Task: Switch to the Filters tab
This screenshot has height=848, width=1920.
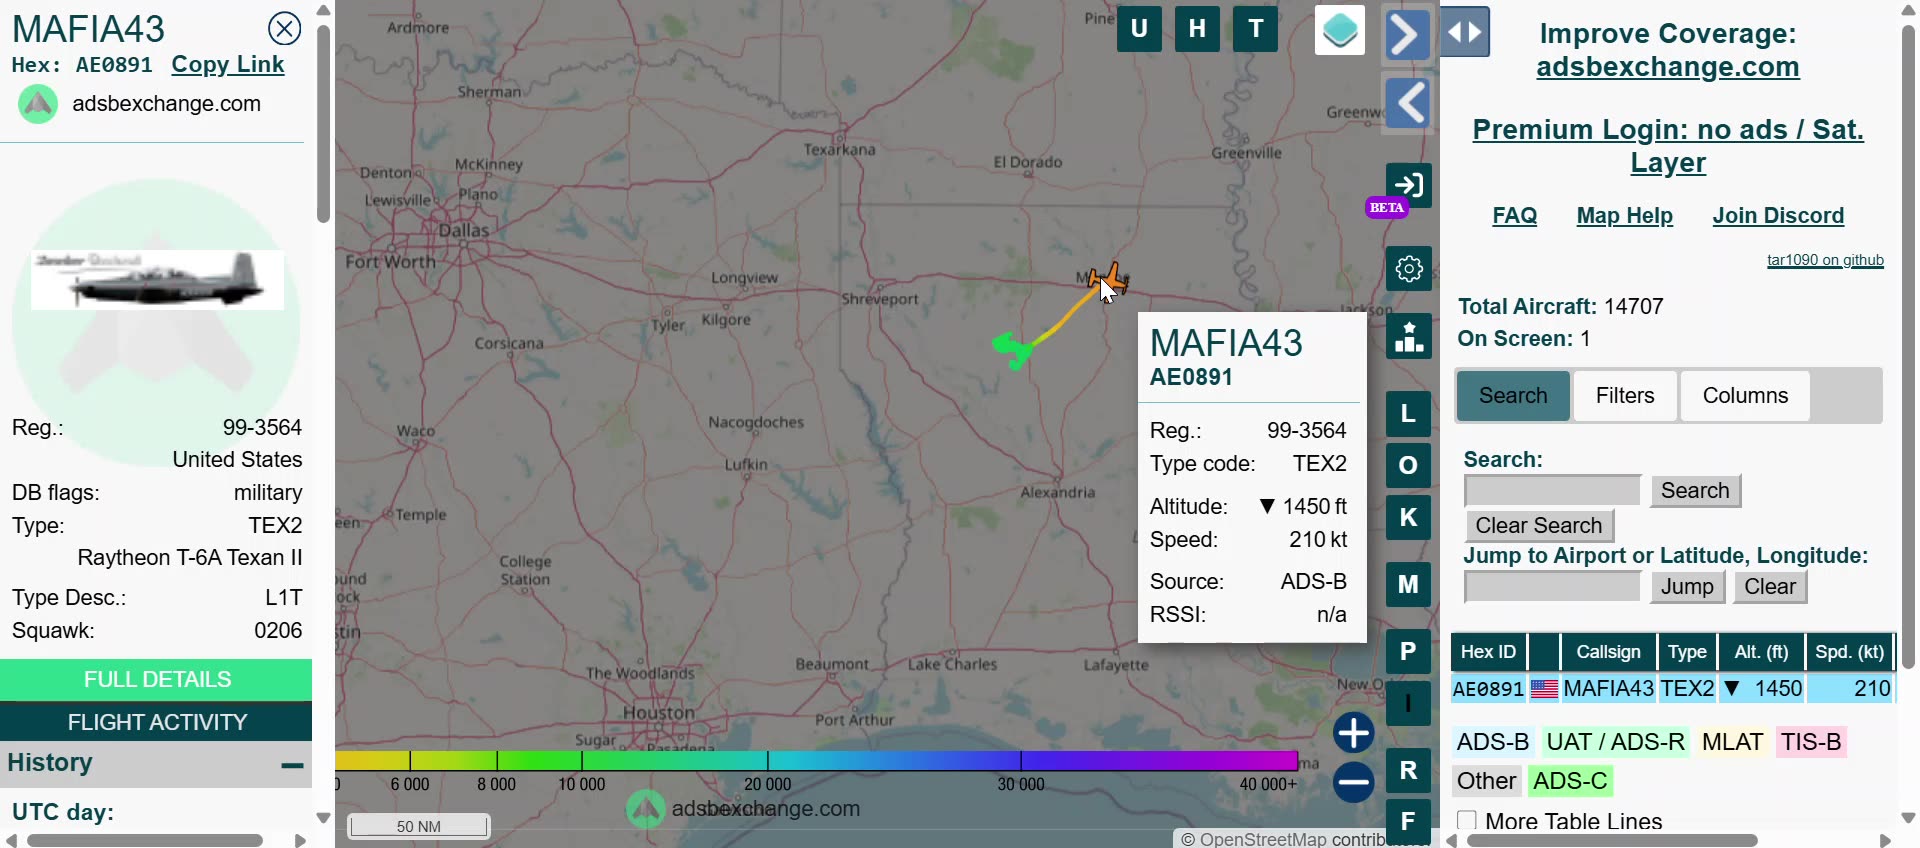Action: click(x=1624, y=396)
